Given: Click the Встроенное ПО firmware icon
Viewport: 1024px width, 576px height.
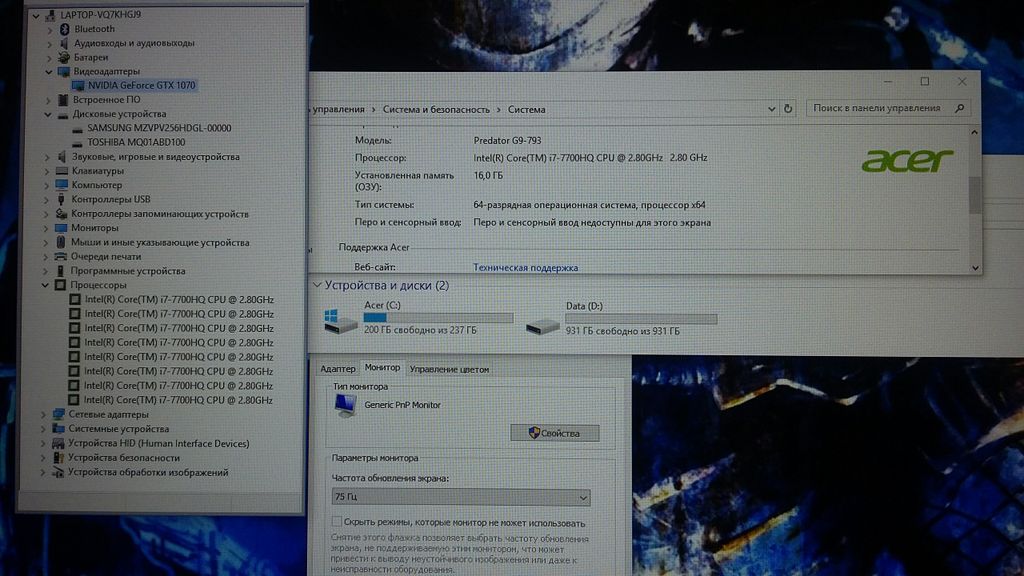Looking at the screenshot, I should [63, 100].
